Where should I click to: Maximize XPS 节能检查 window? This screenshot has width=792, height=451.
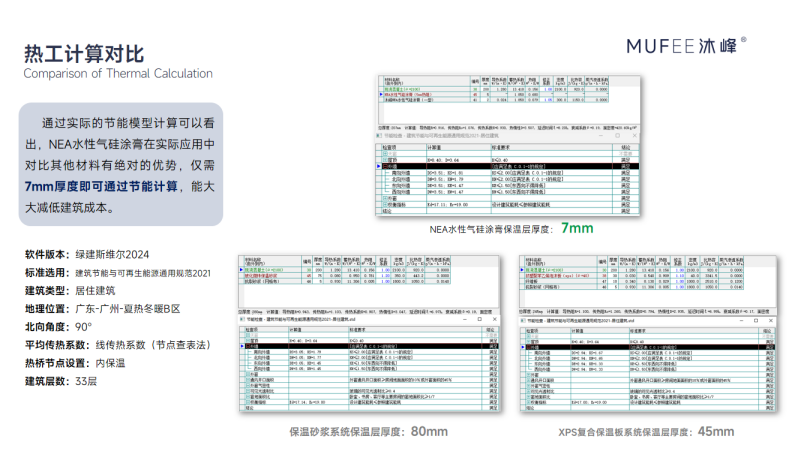[x=756, y=321]
